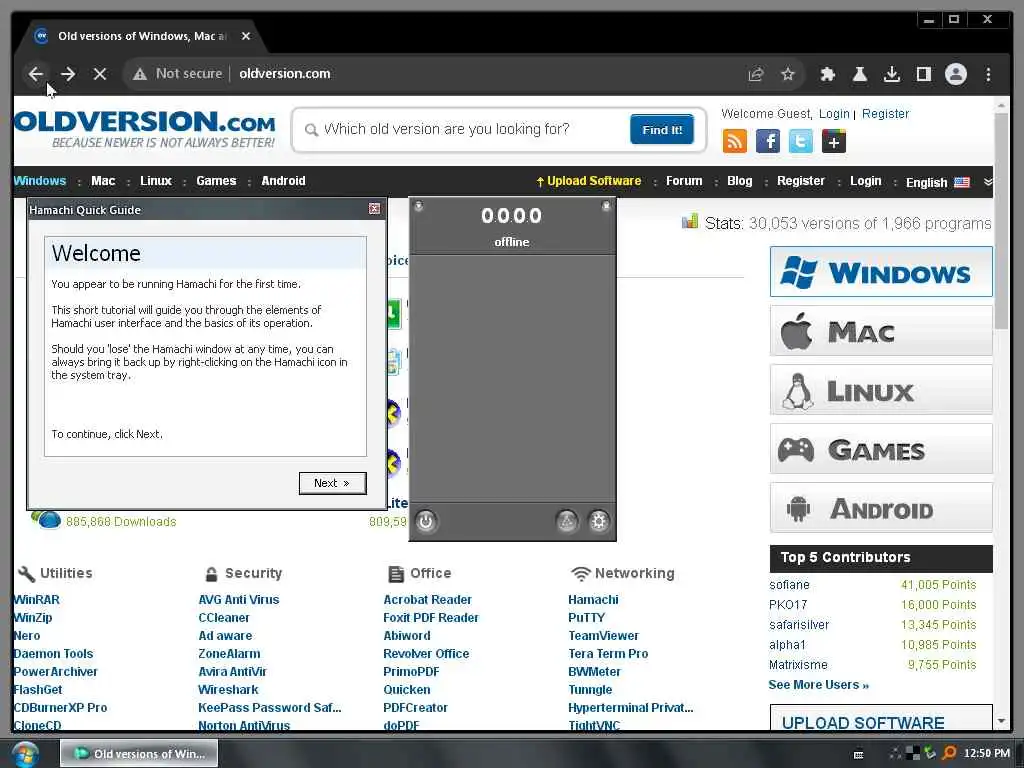The height and width of the screenshot is (768, 1024).
Task: Click See More Users link
Action: 818,685
